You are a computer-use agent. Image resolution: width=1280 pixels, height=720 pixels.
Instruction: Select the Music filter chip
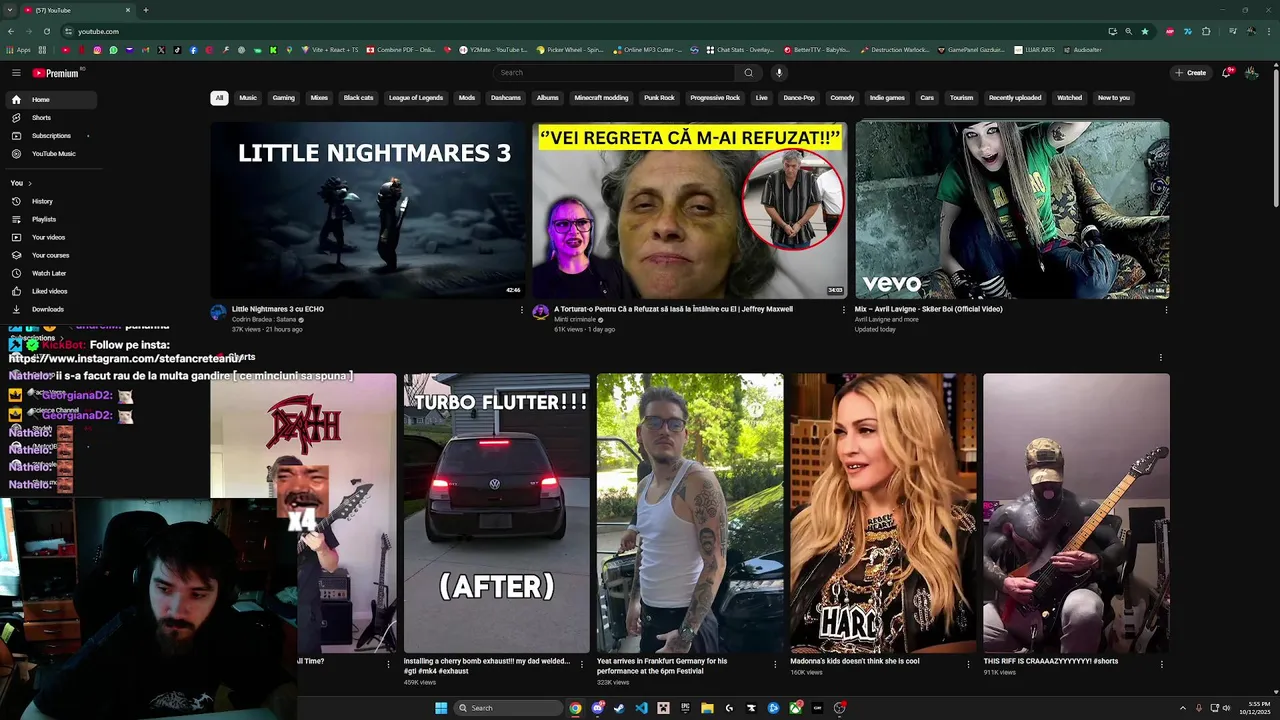pos(248,98)
